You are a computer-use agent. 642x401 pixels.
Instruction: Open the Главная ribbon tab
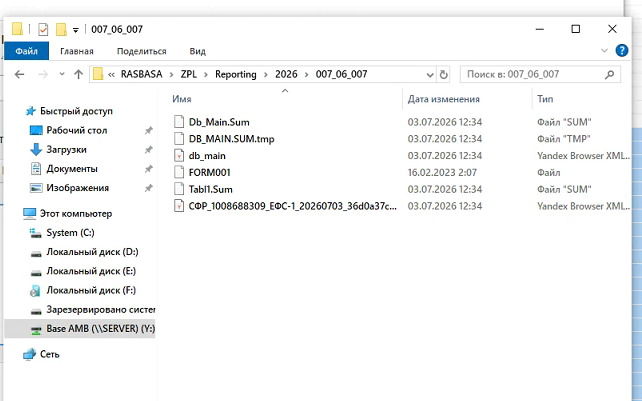(77, 51)
